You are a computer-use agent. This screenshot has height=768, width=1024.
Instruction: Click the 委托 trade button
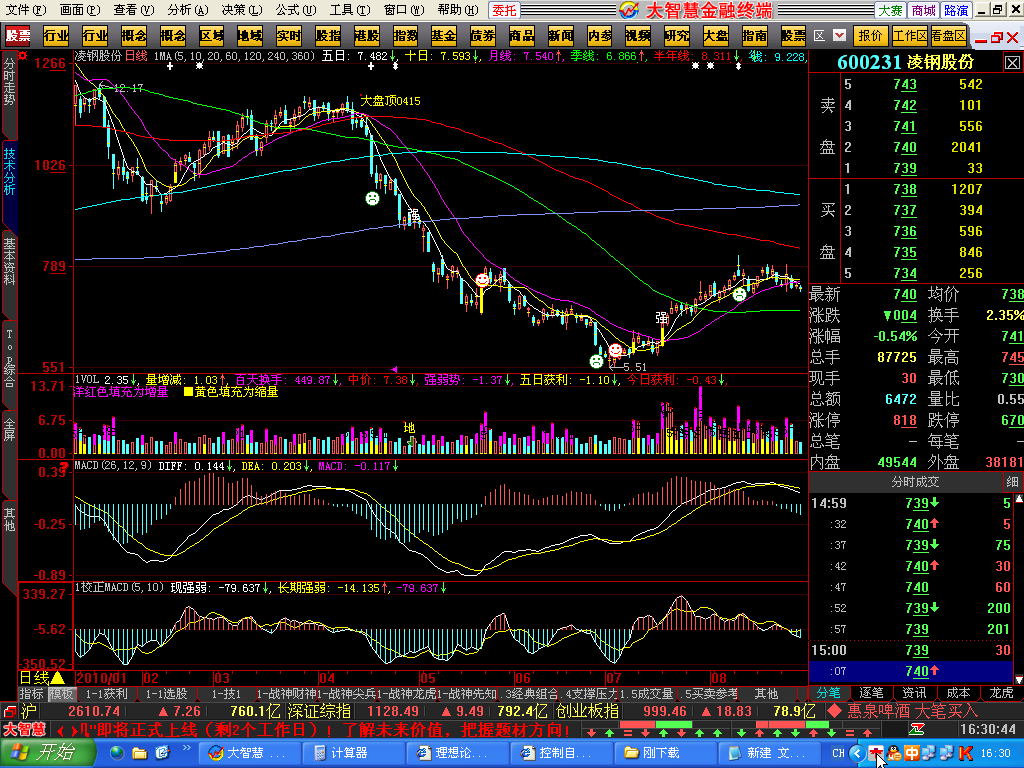[504, 10]
